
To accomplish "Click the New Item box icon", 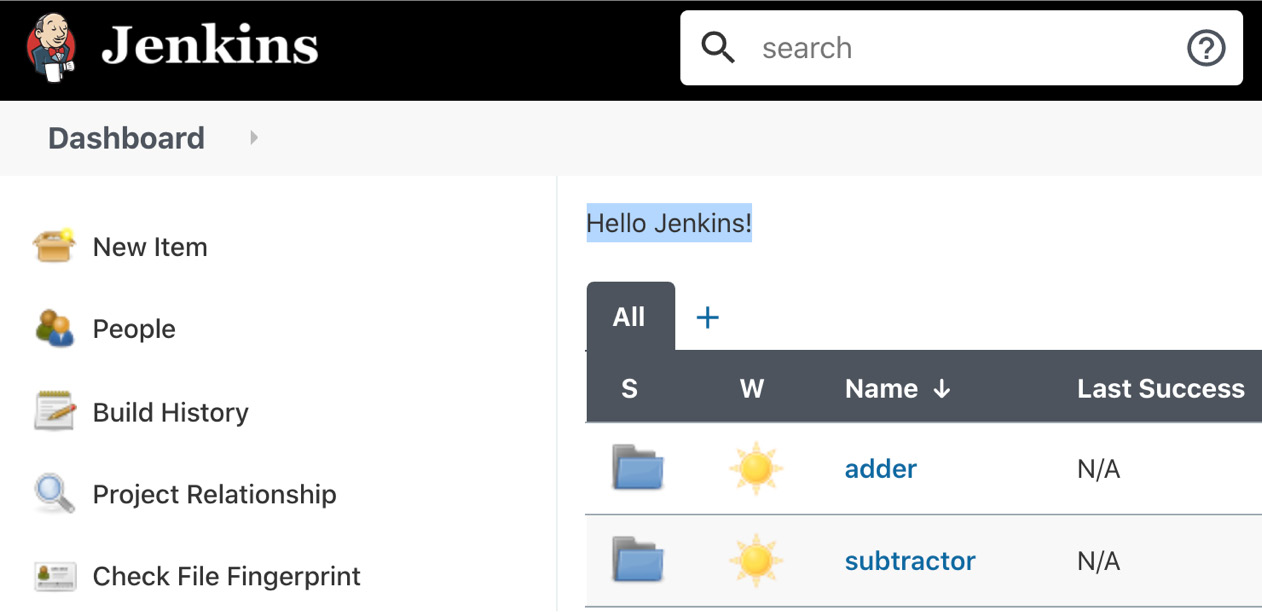I will click(54, 246).
